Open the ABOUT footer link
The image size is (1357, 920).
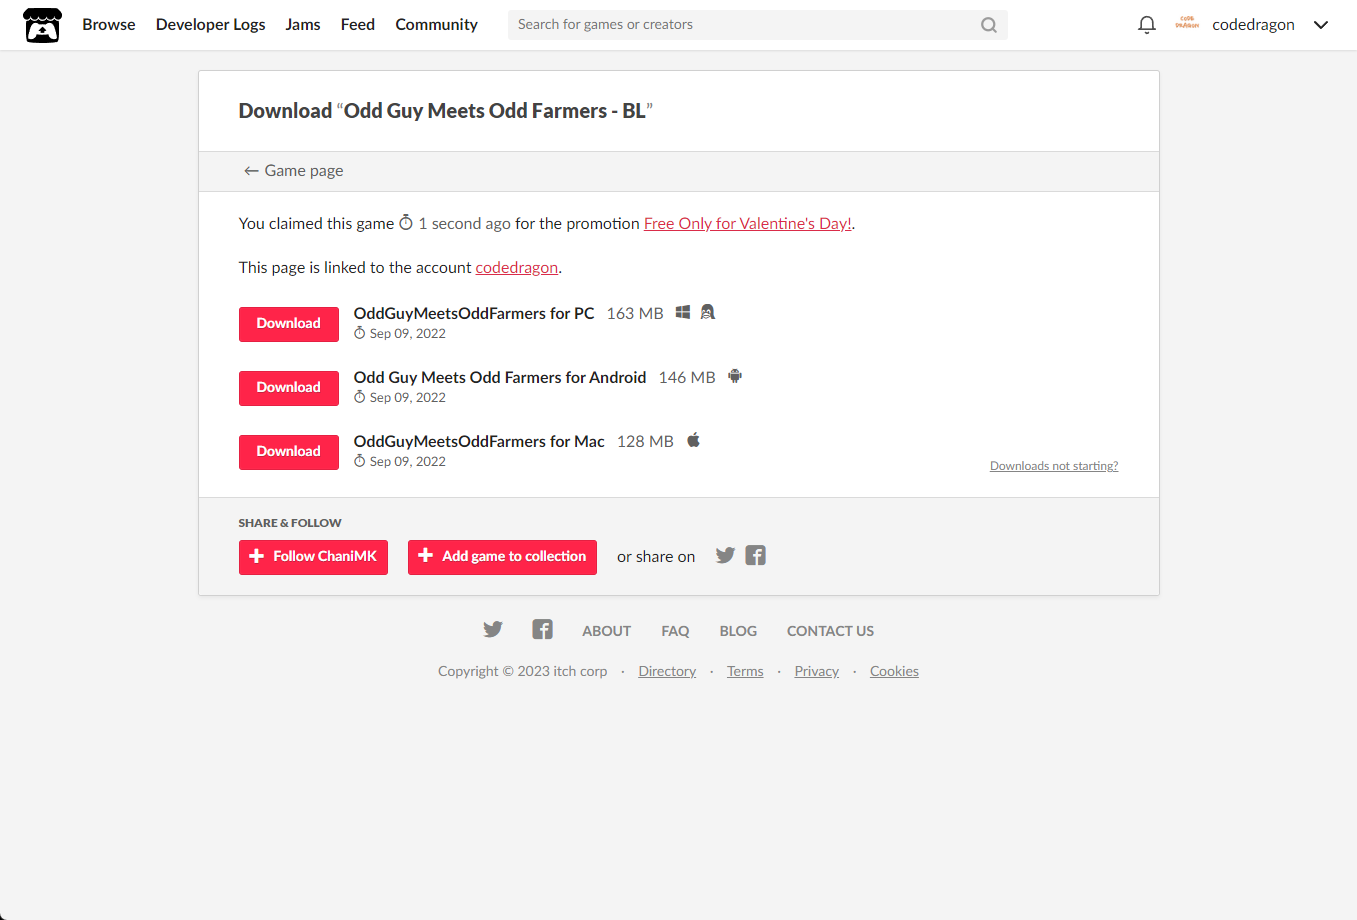pos(607,631)
